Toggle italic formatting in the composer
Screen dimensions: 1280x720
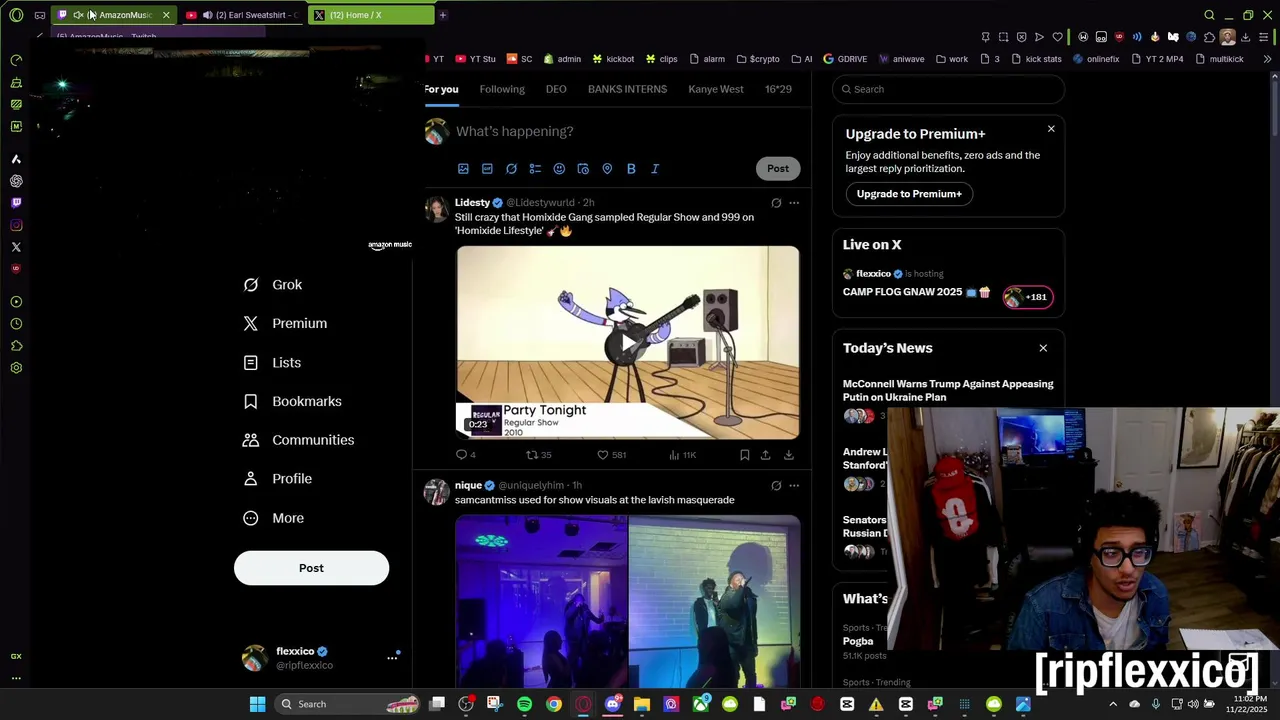point(655,169)
